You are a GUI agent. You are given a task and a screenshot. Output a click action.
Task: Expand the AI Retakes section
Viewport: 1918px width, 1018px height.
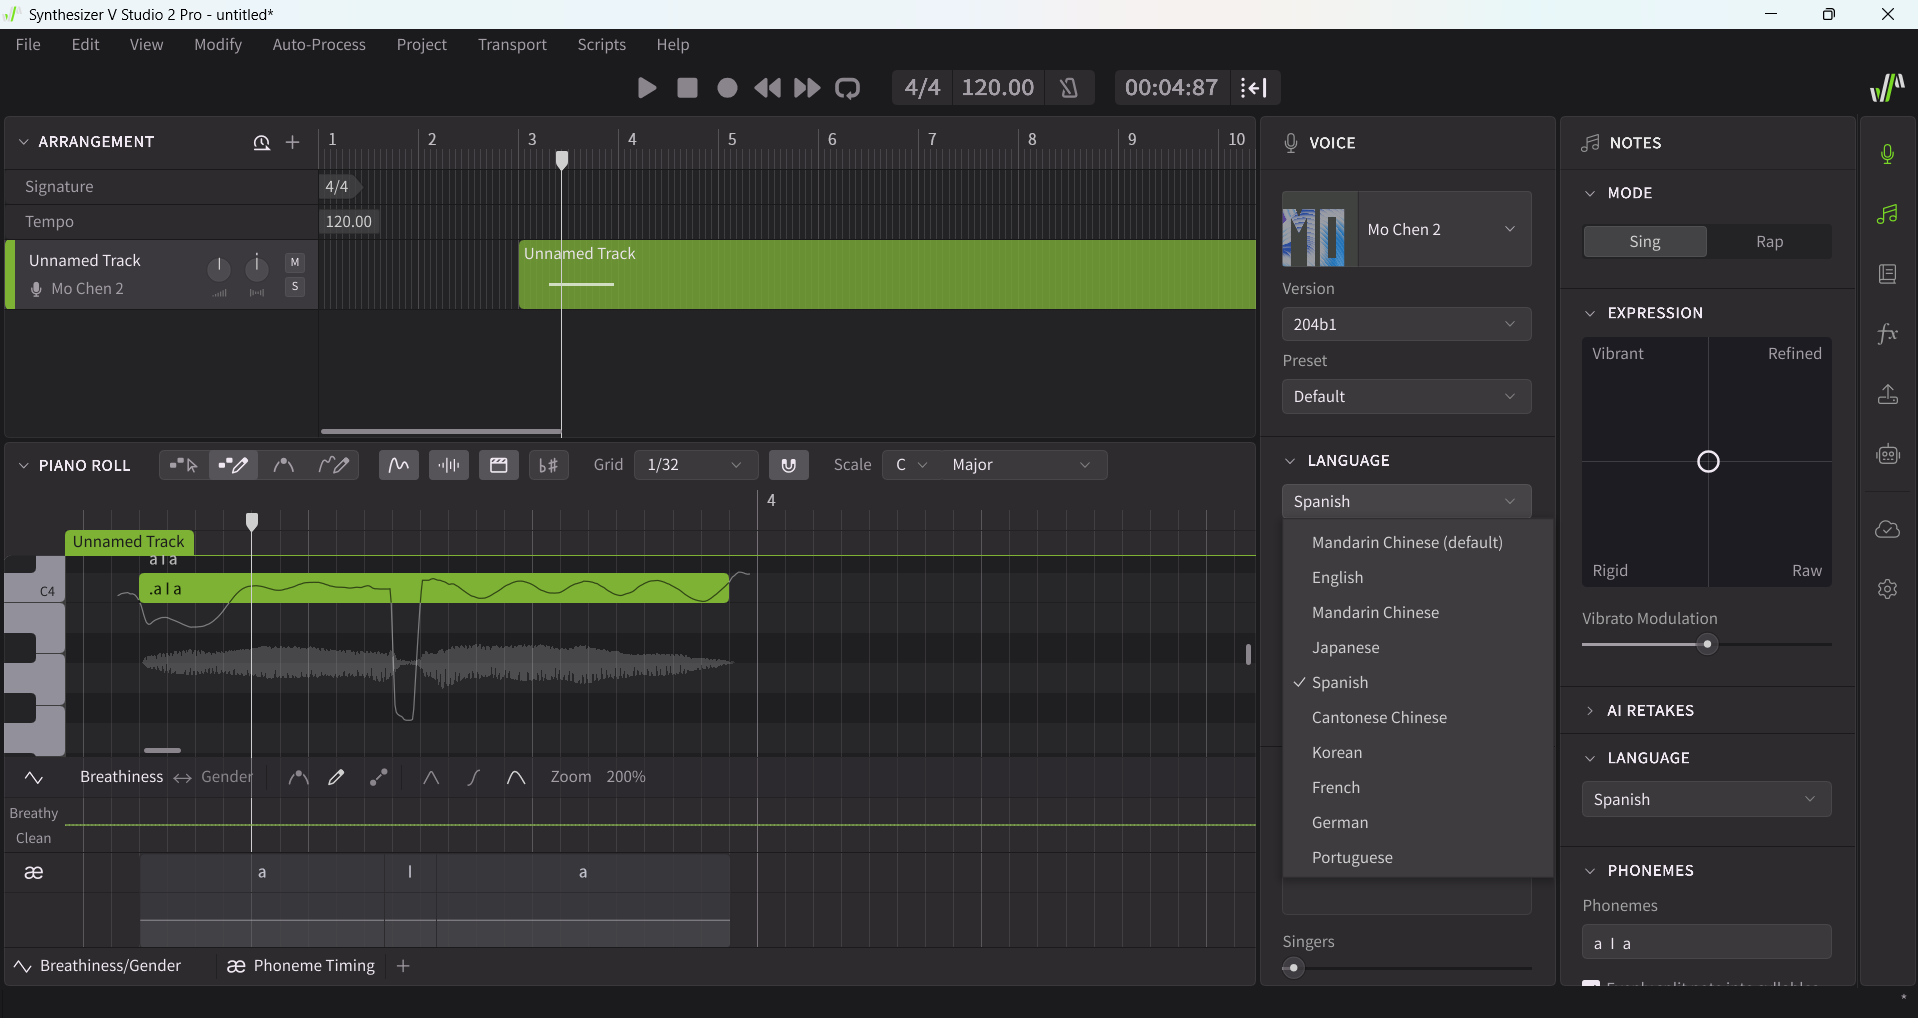[1590, 711]
